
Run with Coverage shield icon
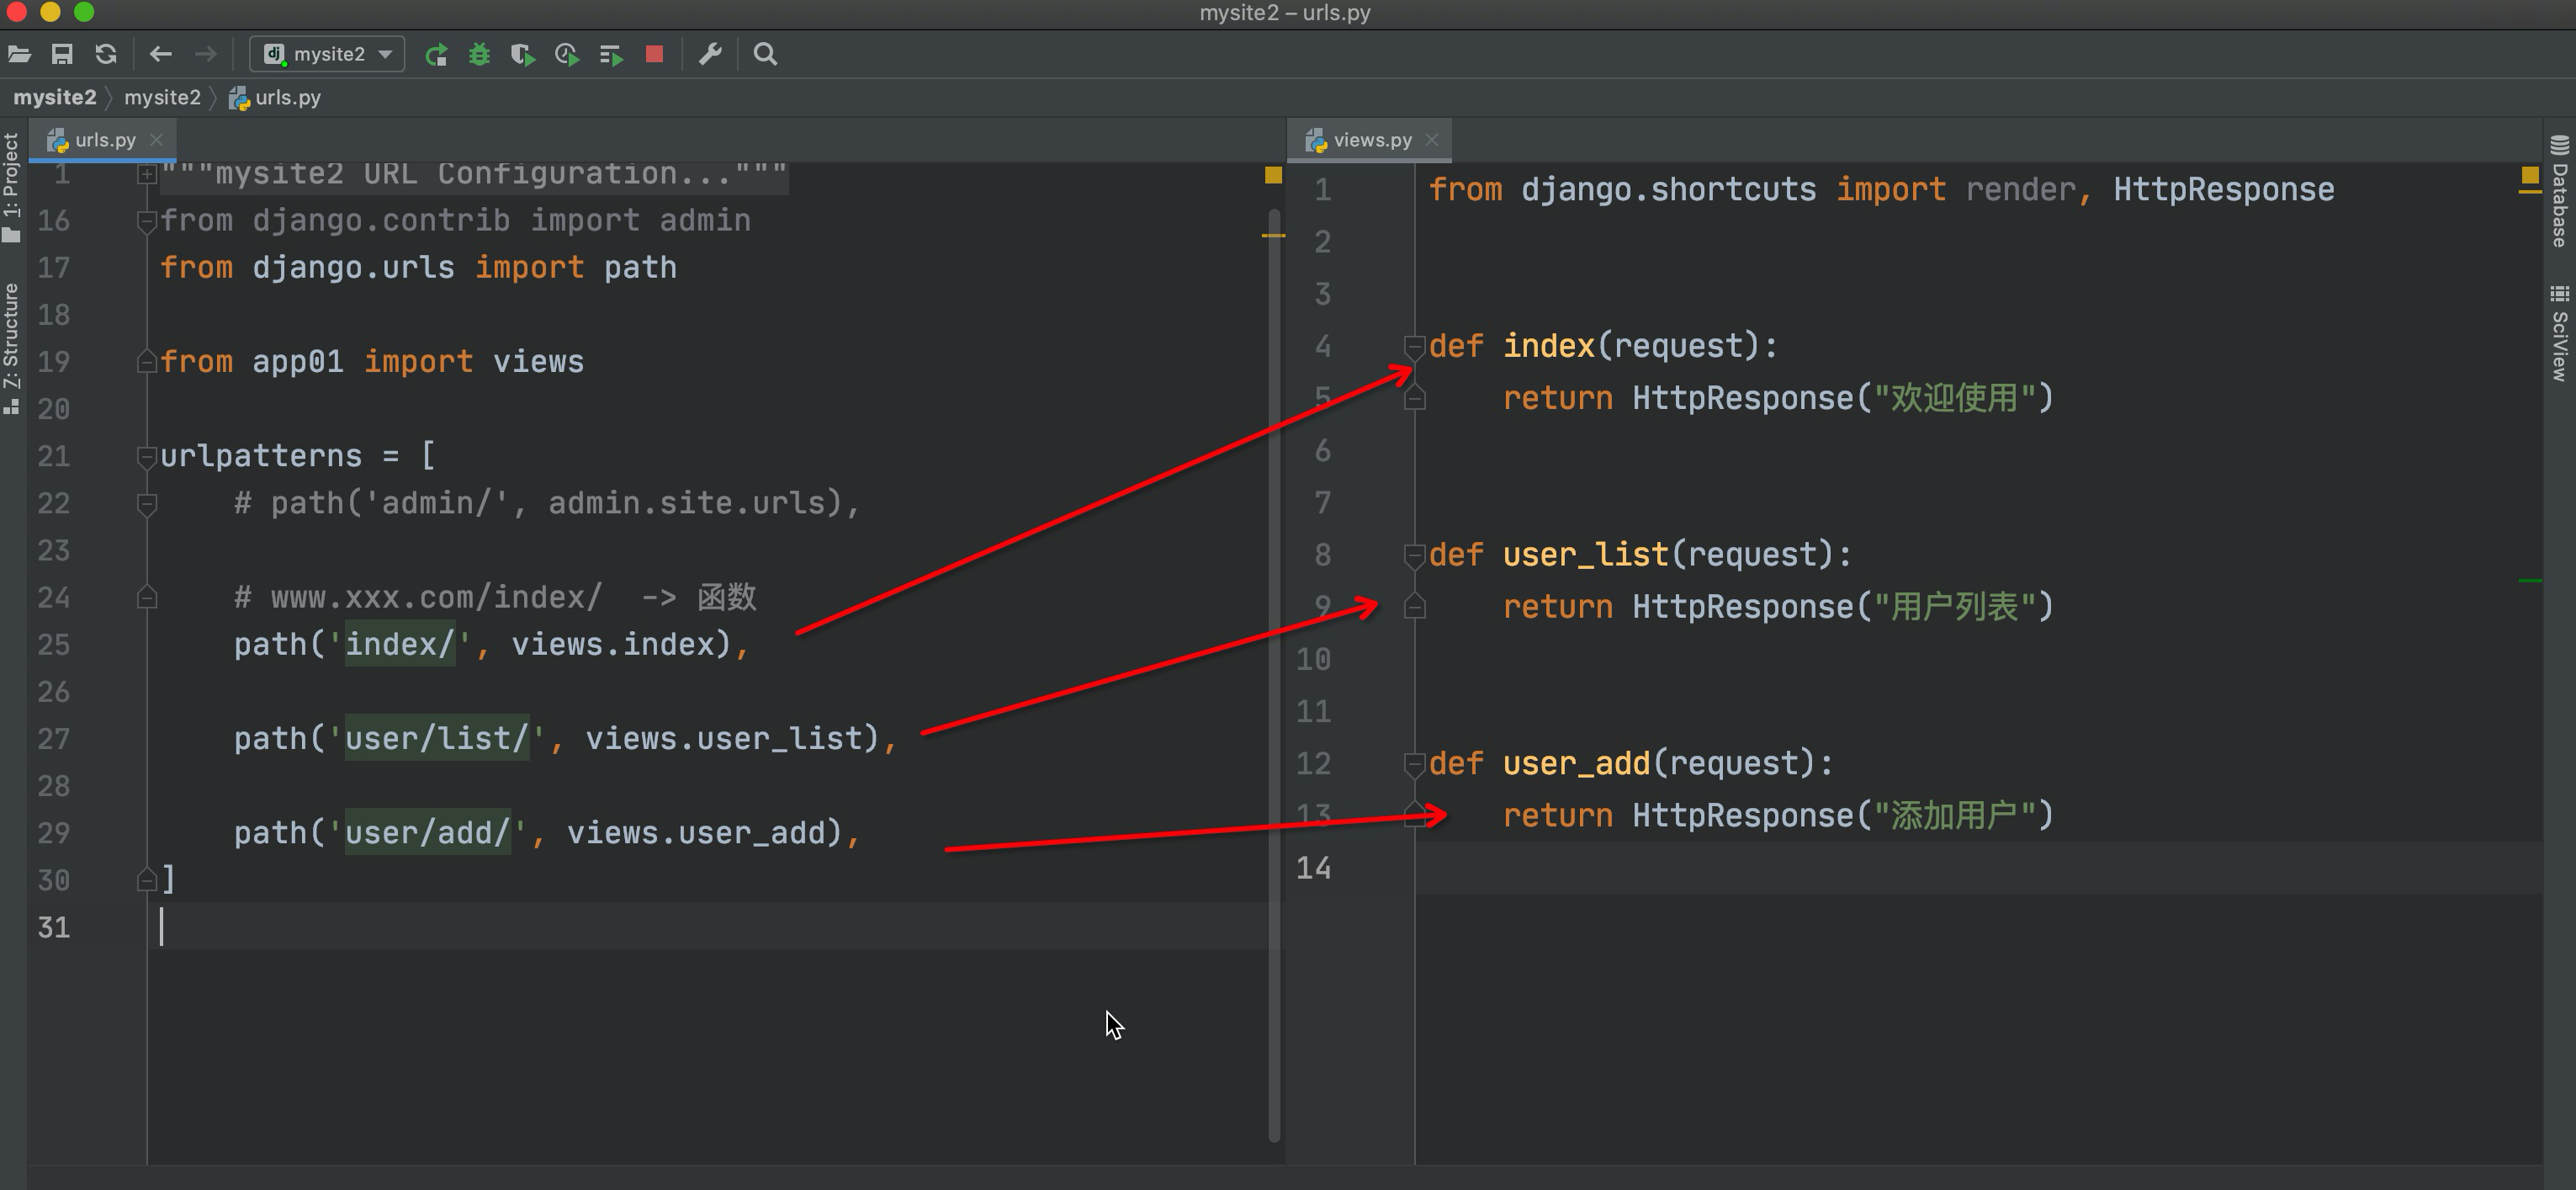(522, 55)
